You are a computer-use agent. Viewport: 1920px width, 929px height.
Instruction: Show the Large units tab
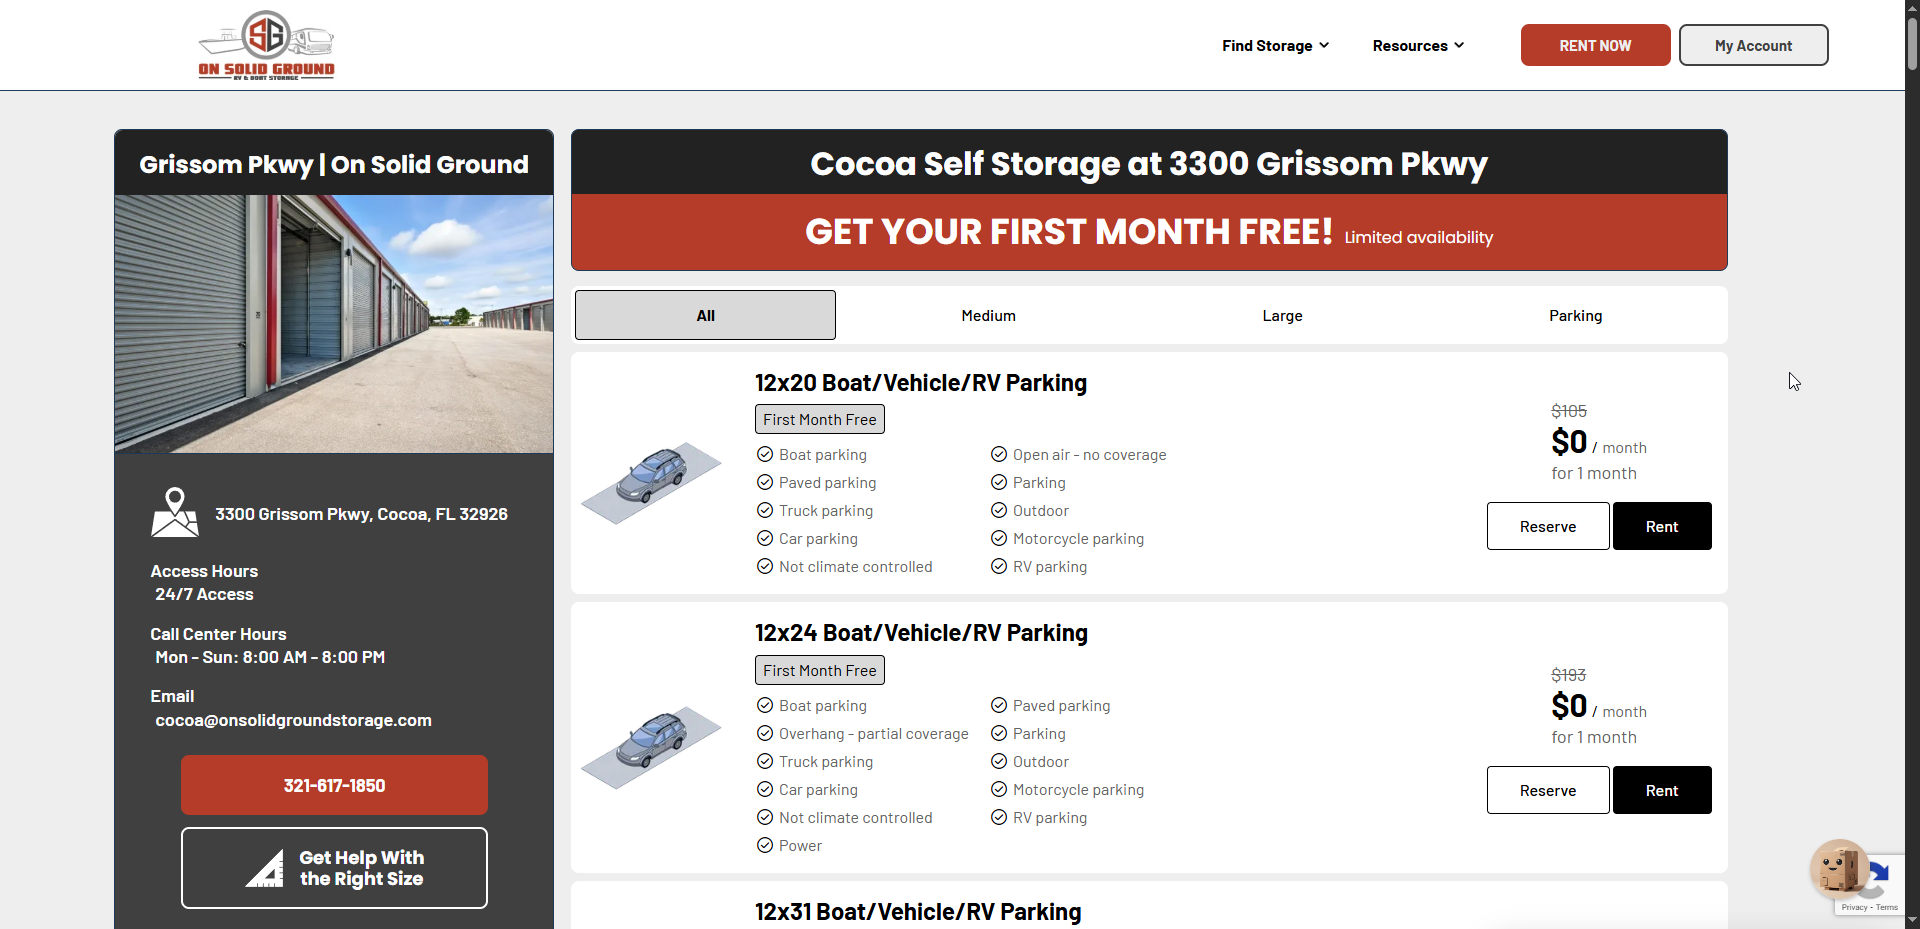[1282, 315]
